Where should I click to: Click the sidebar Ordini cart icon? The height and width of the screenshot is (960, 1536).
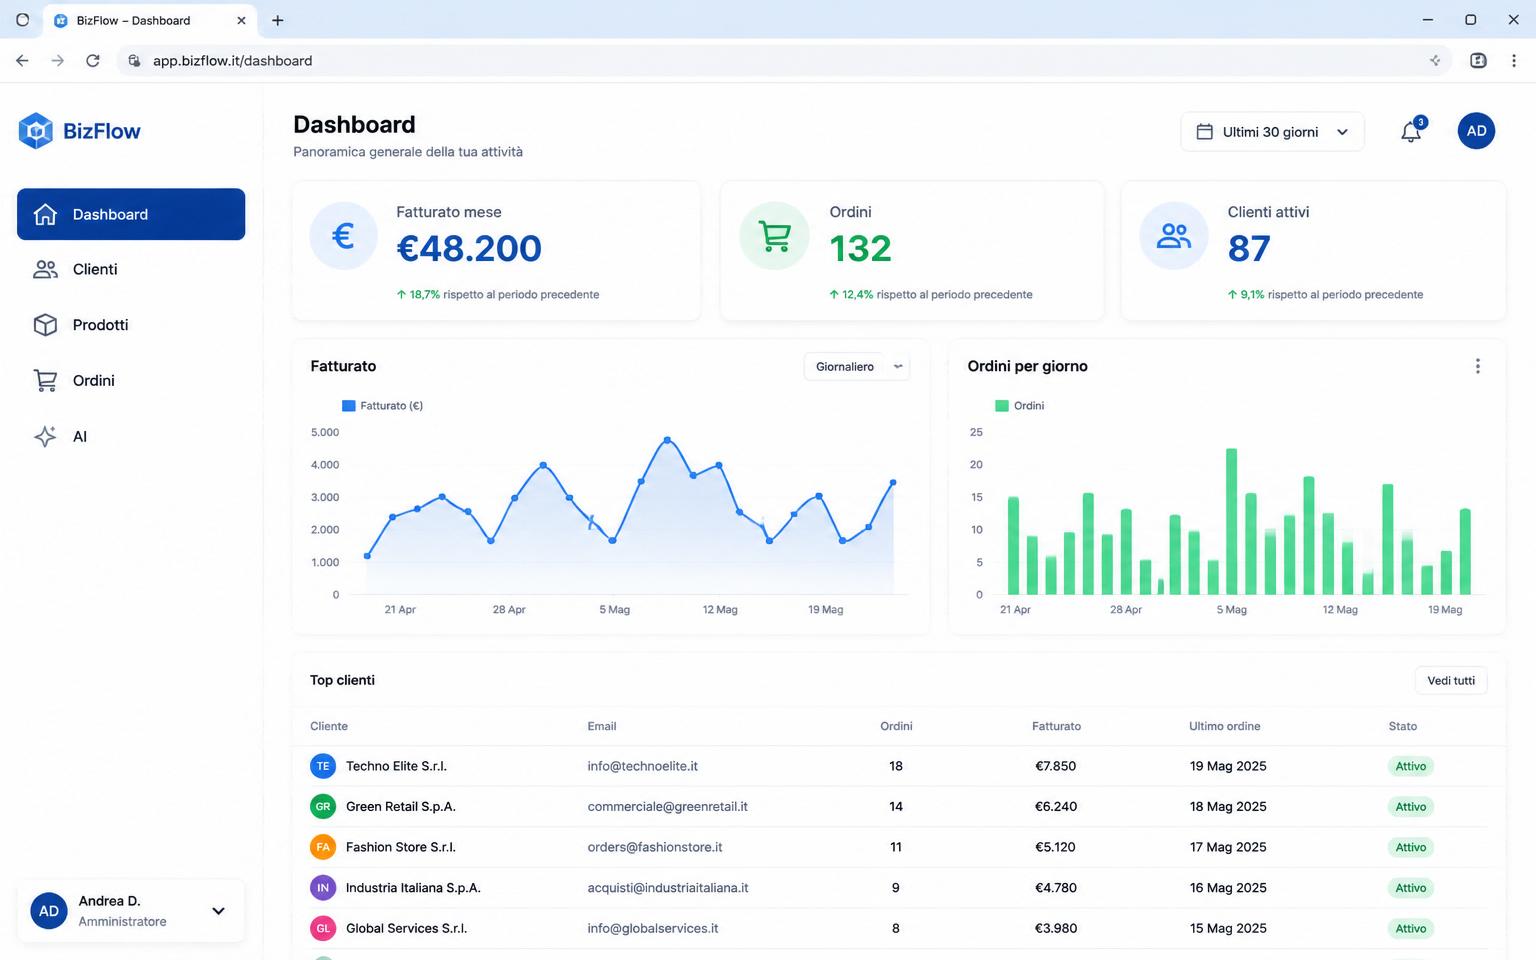(45, 381)
